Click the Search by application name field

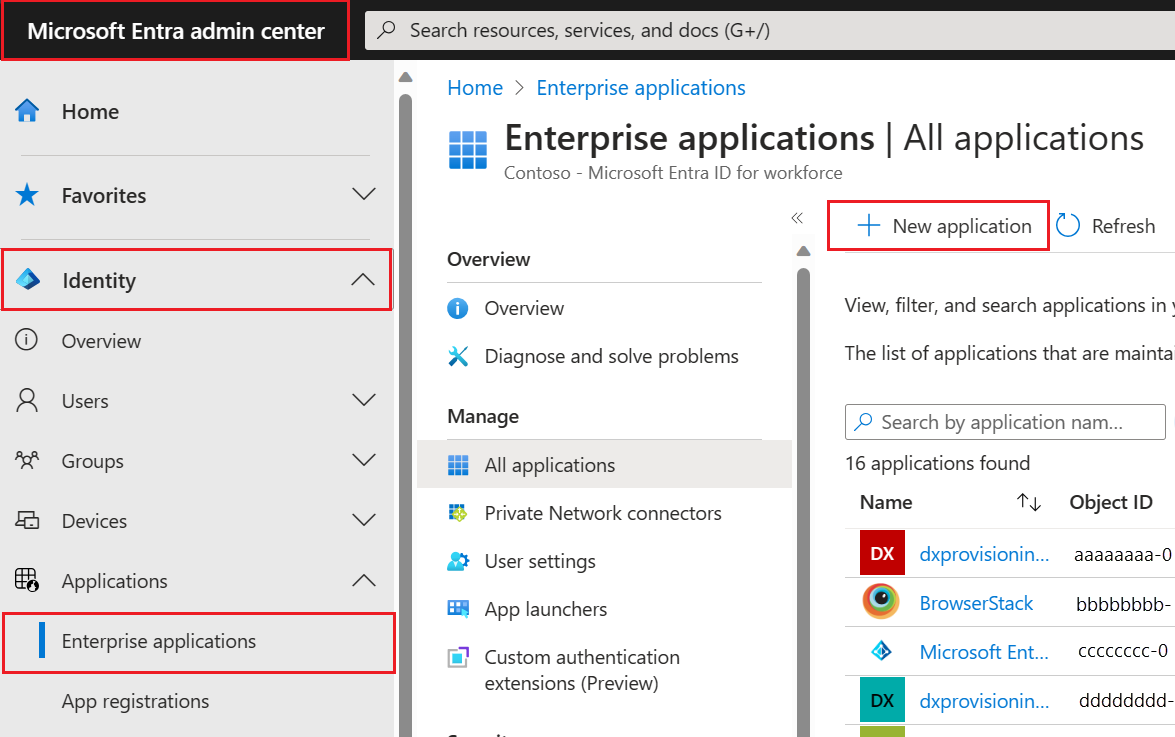(1005, 422)
